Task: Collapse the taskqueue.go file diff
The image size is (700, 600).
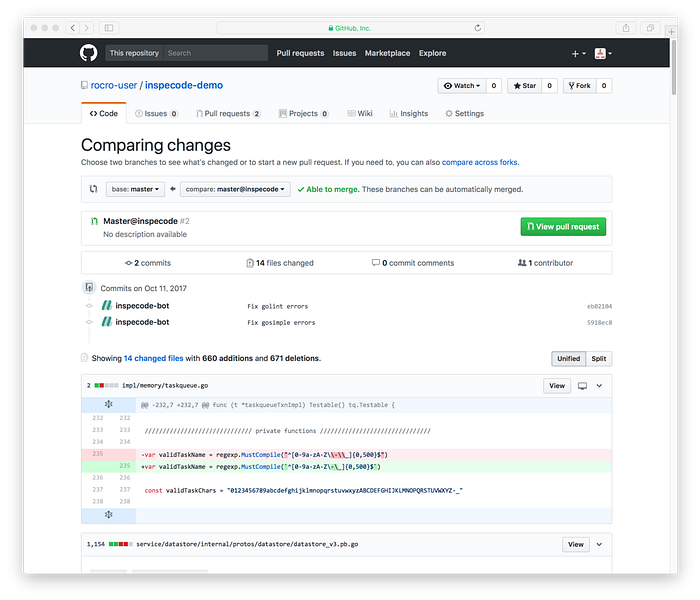Action: [x=599, y=386]
